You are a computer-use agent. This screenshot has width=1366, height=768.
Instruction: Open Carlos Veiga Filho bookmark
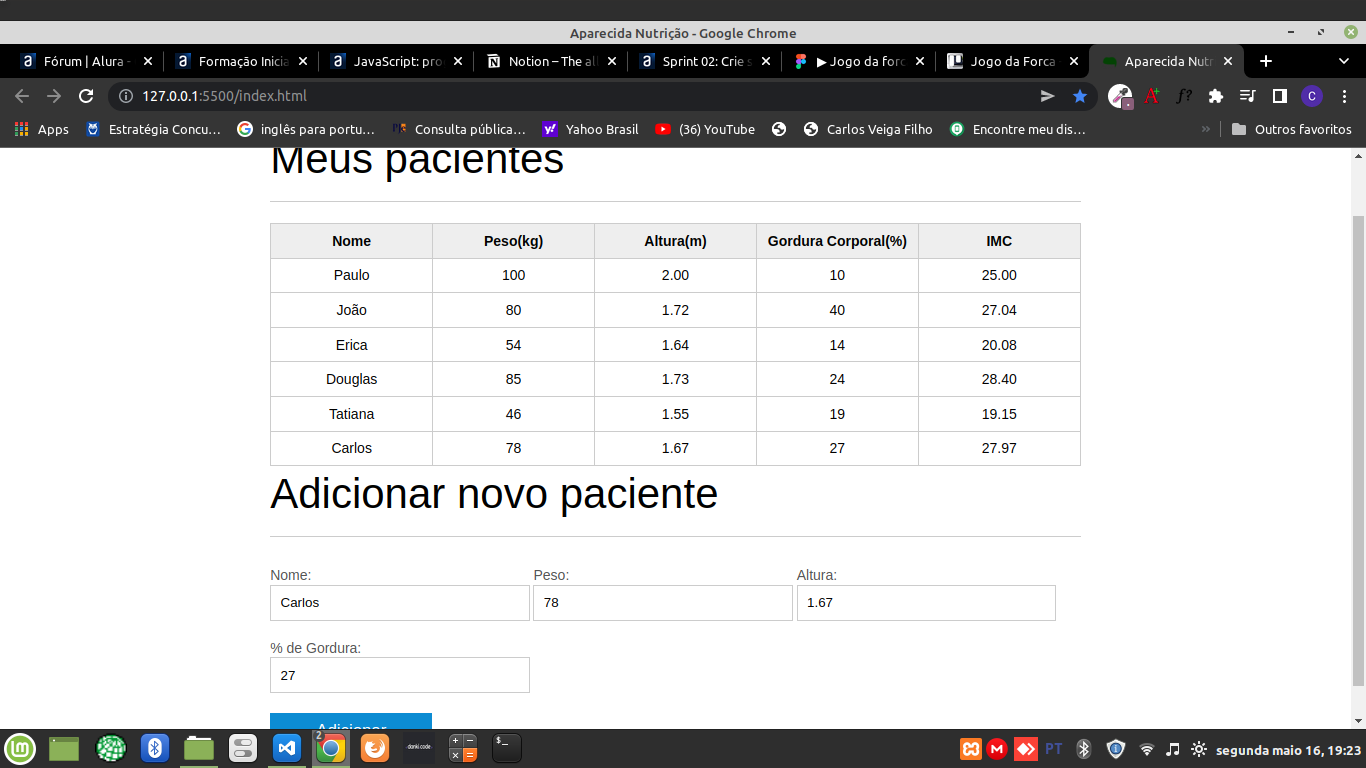(x=868, y=129)
